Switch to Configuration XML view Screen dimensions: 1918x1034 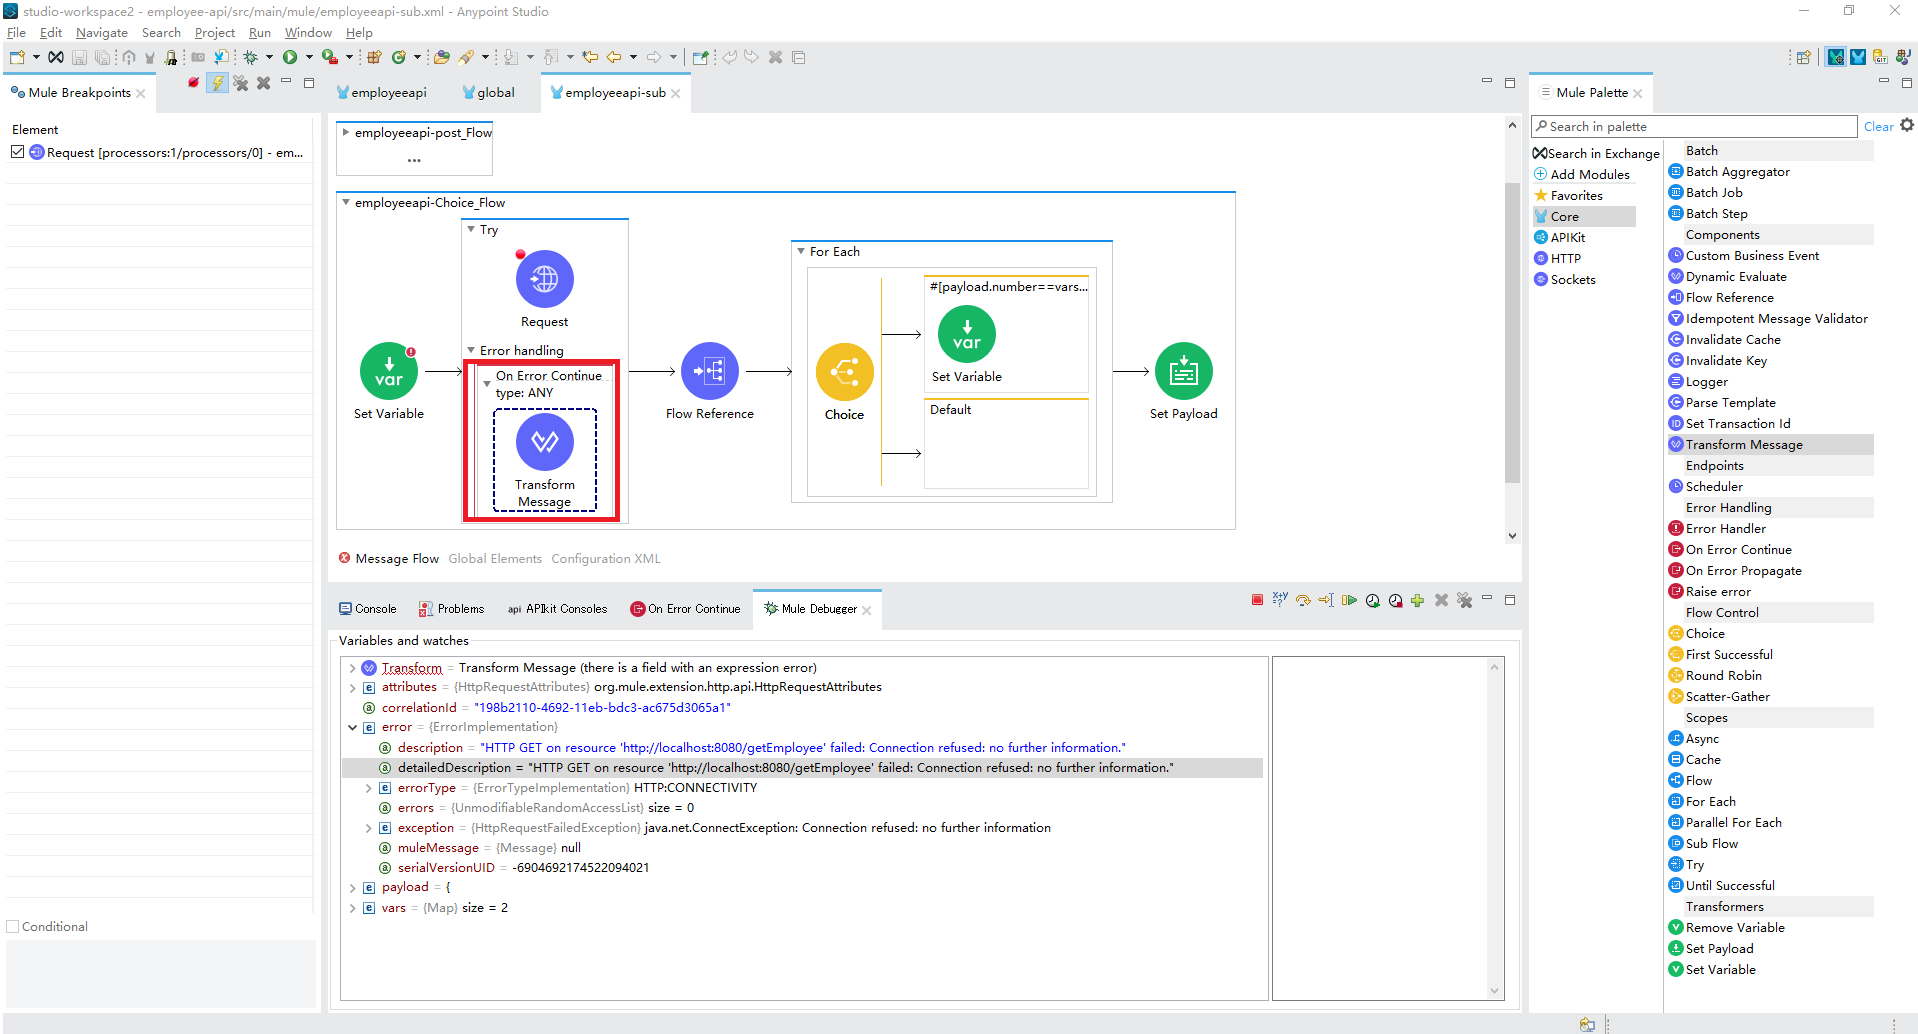tap(606, 559)
